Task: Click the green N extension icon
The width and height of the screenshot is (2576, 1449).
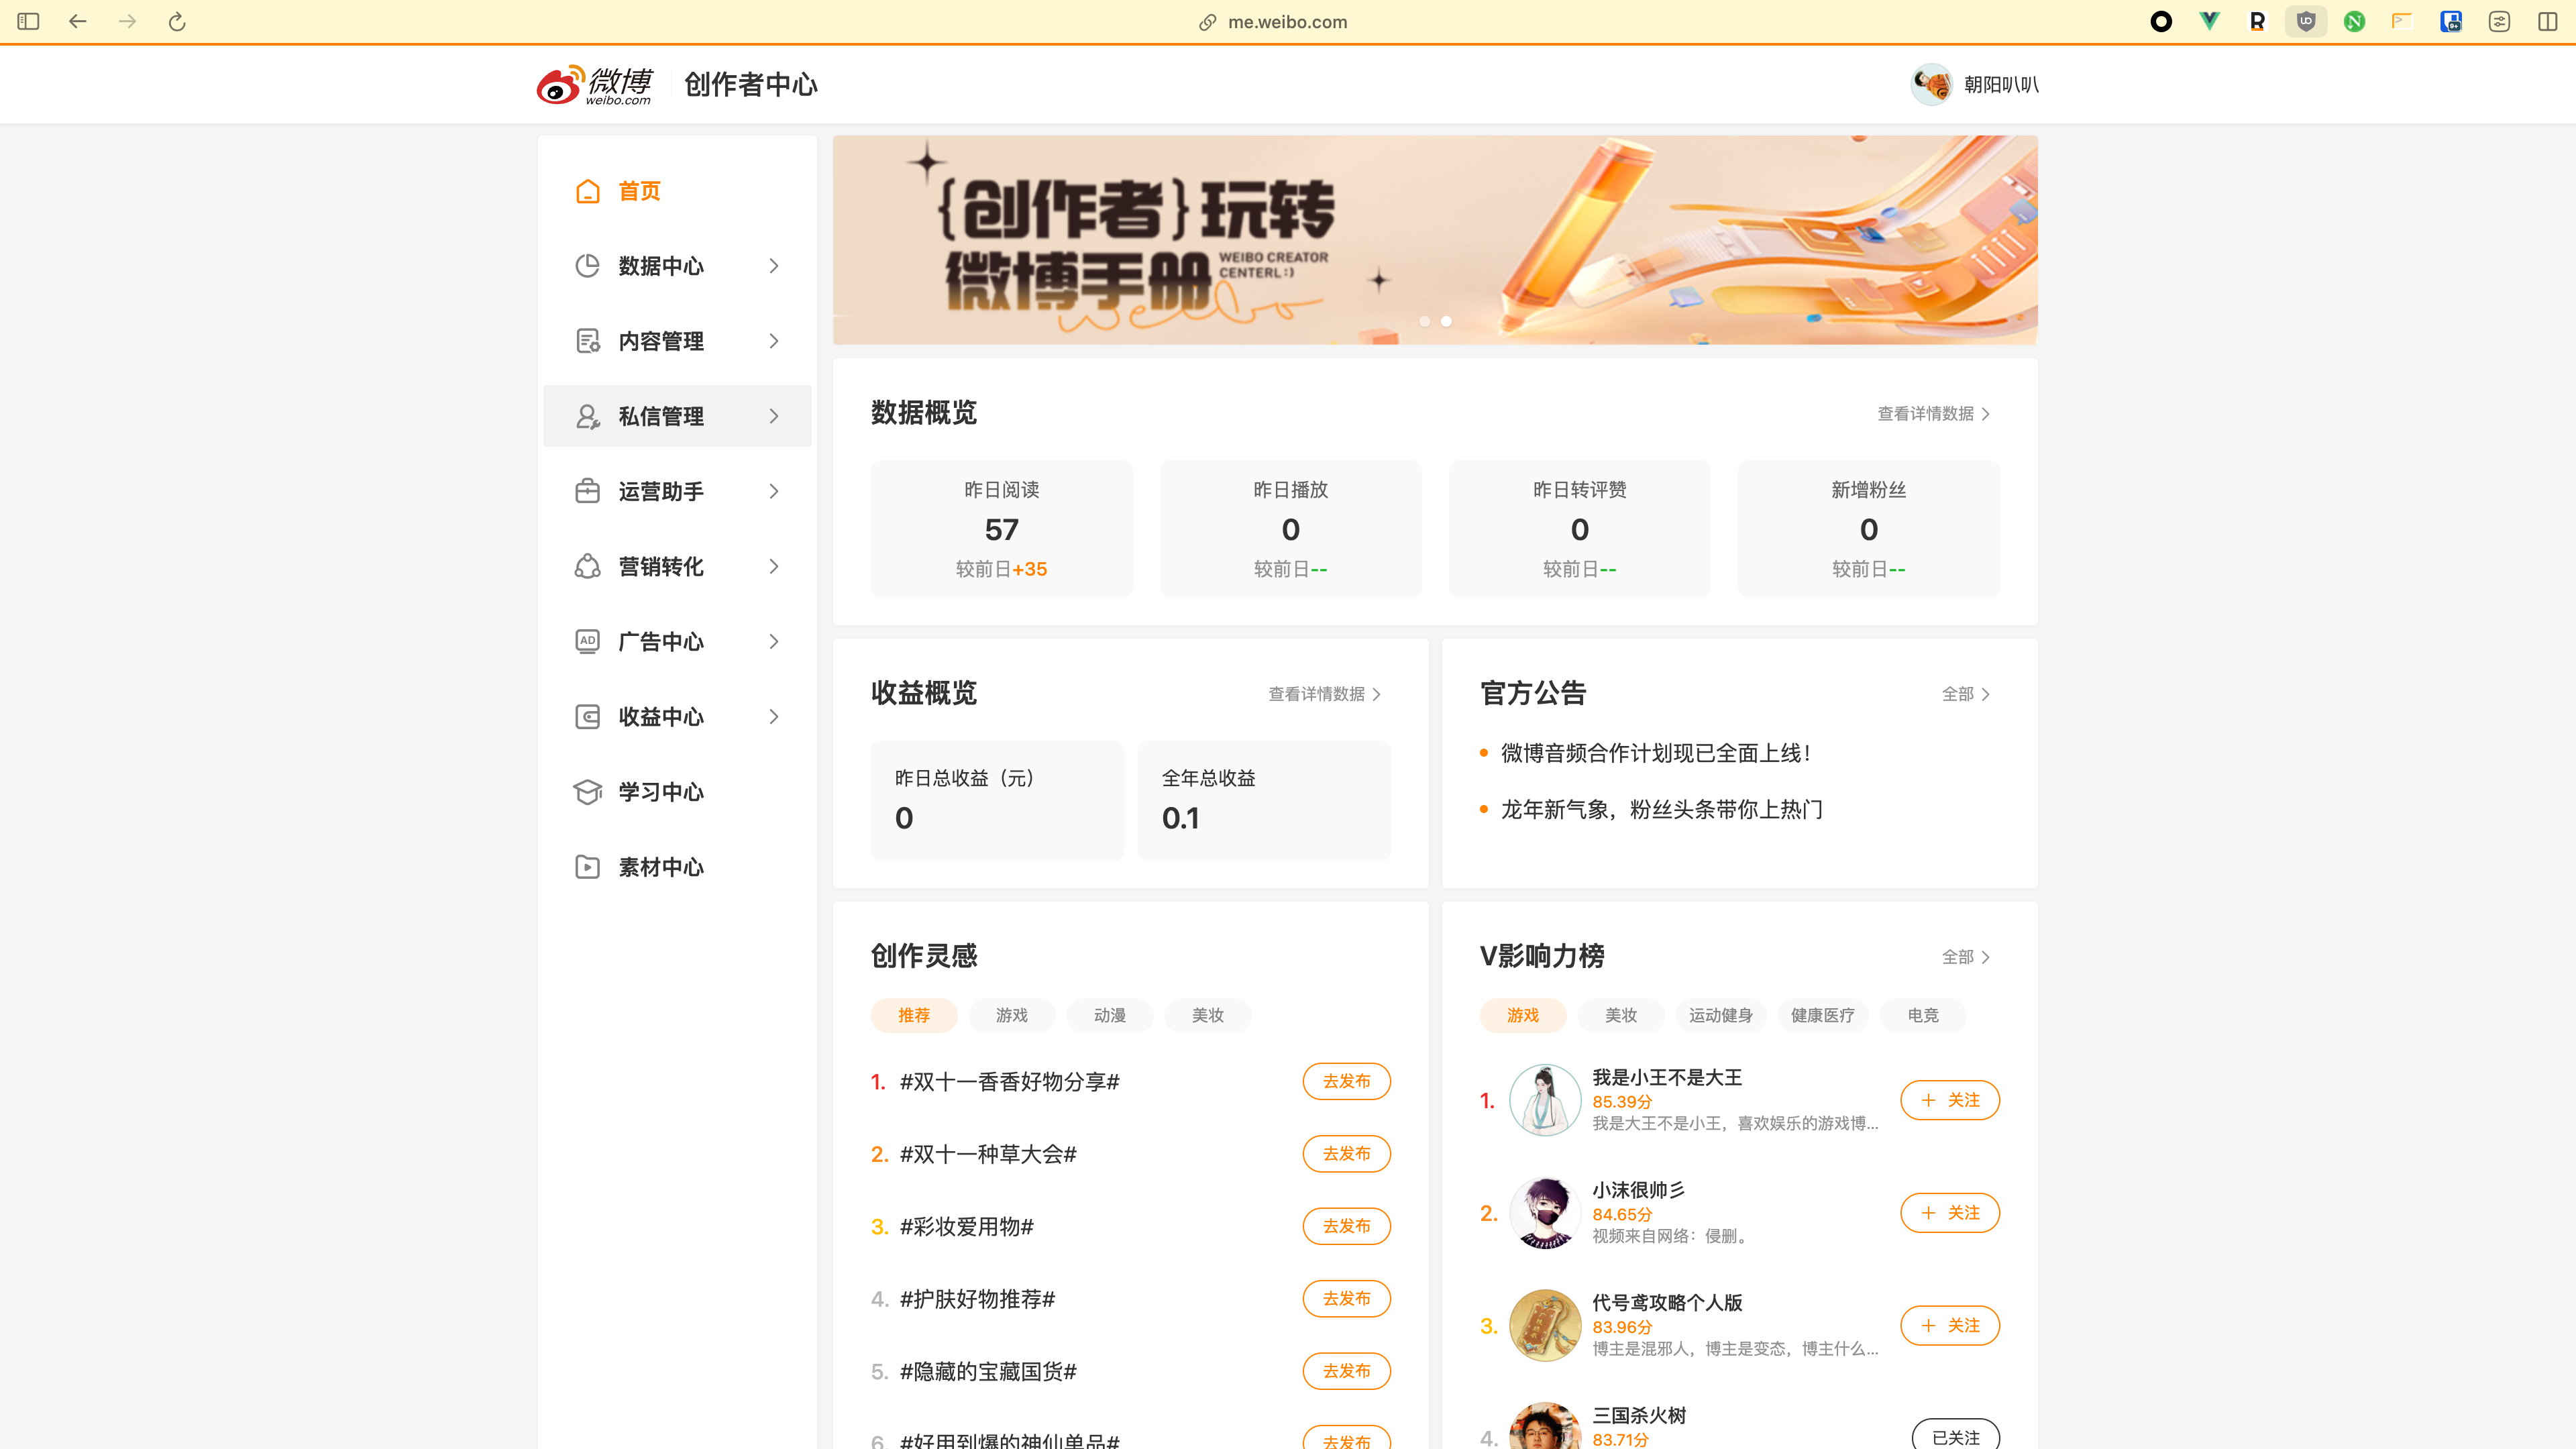Action: pos(2354,21)
